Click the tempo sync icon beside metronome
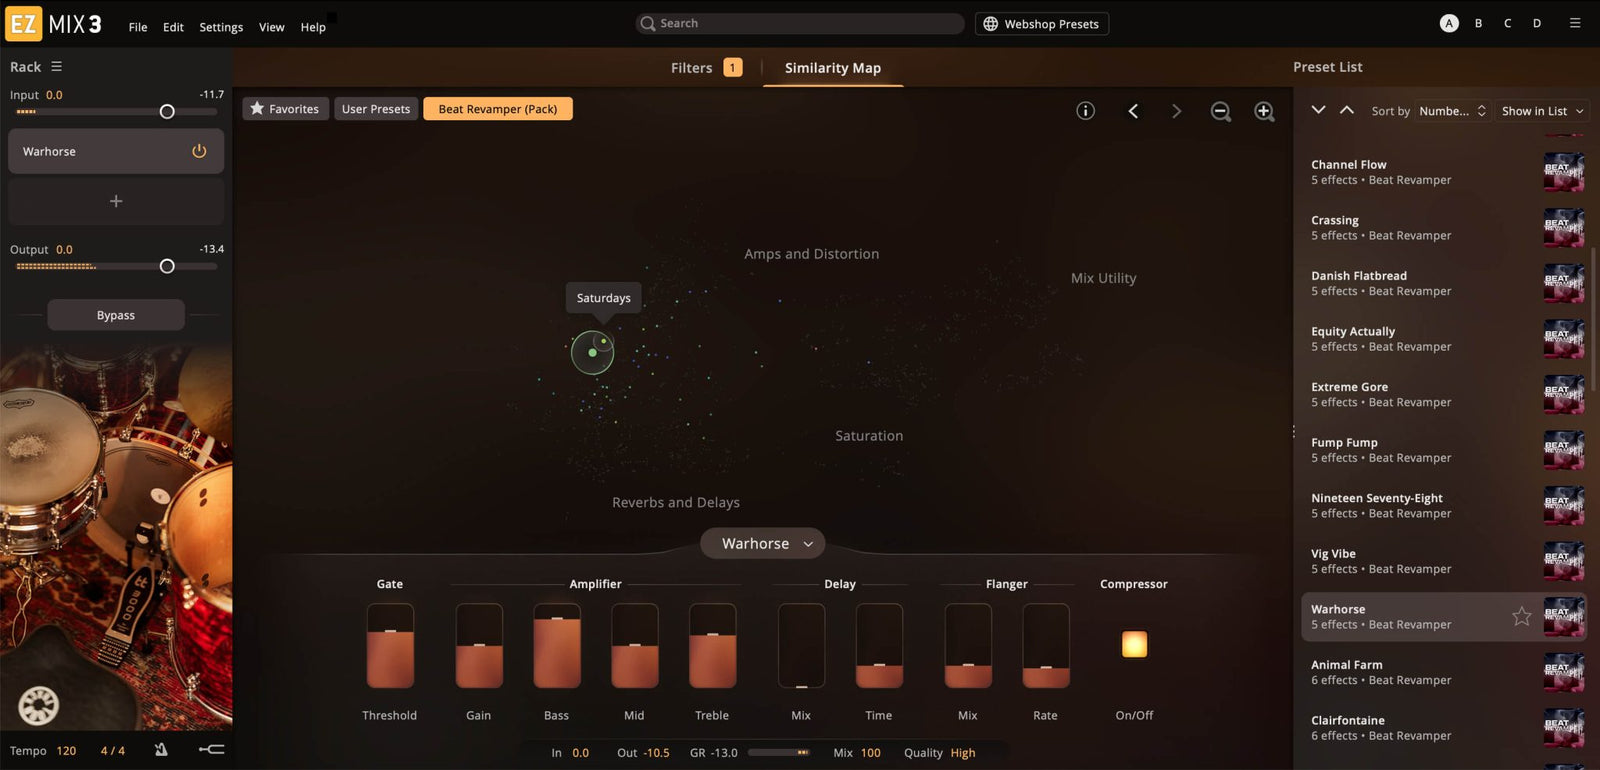Screen dimensions: 1600x770 pos(211,749)
